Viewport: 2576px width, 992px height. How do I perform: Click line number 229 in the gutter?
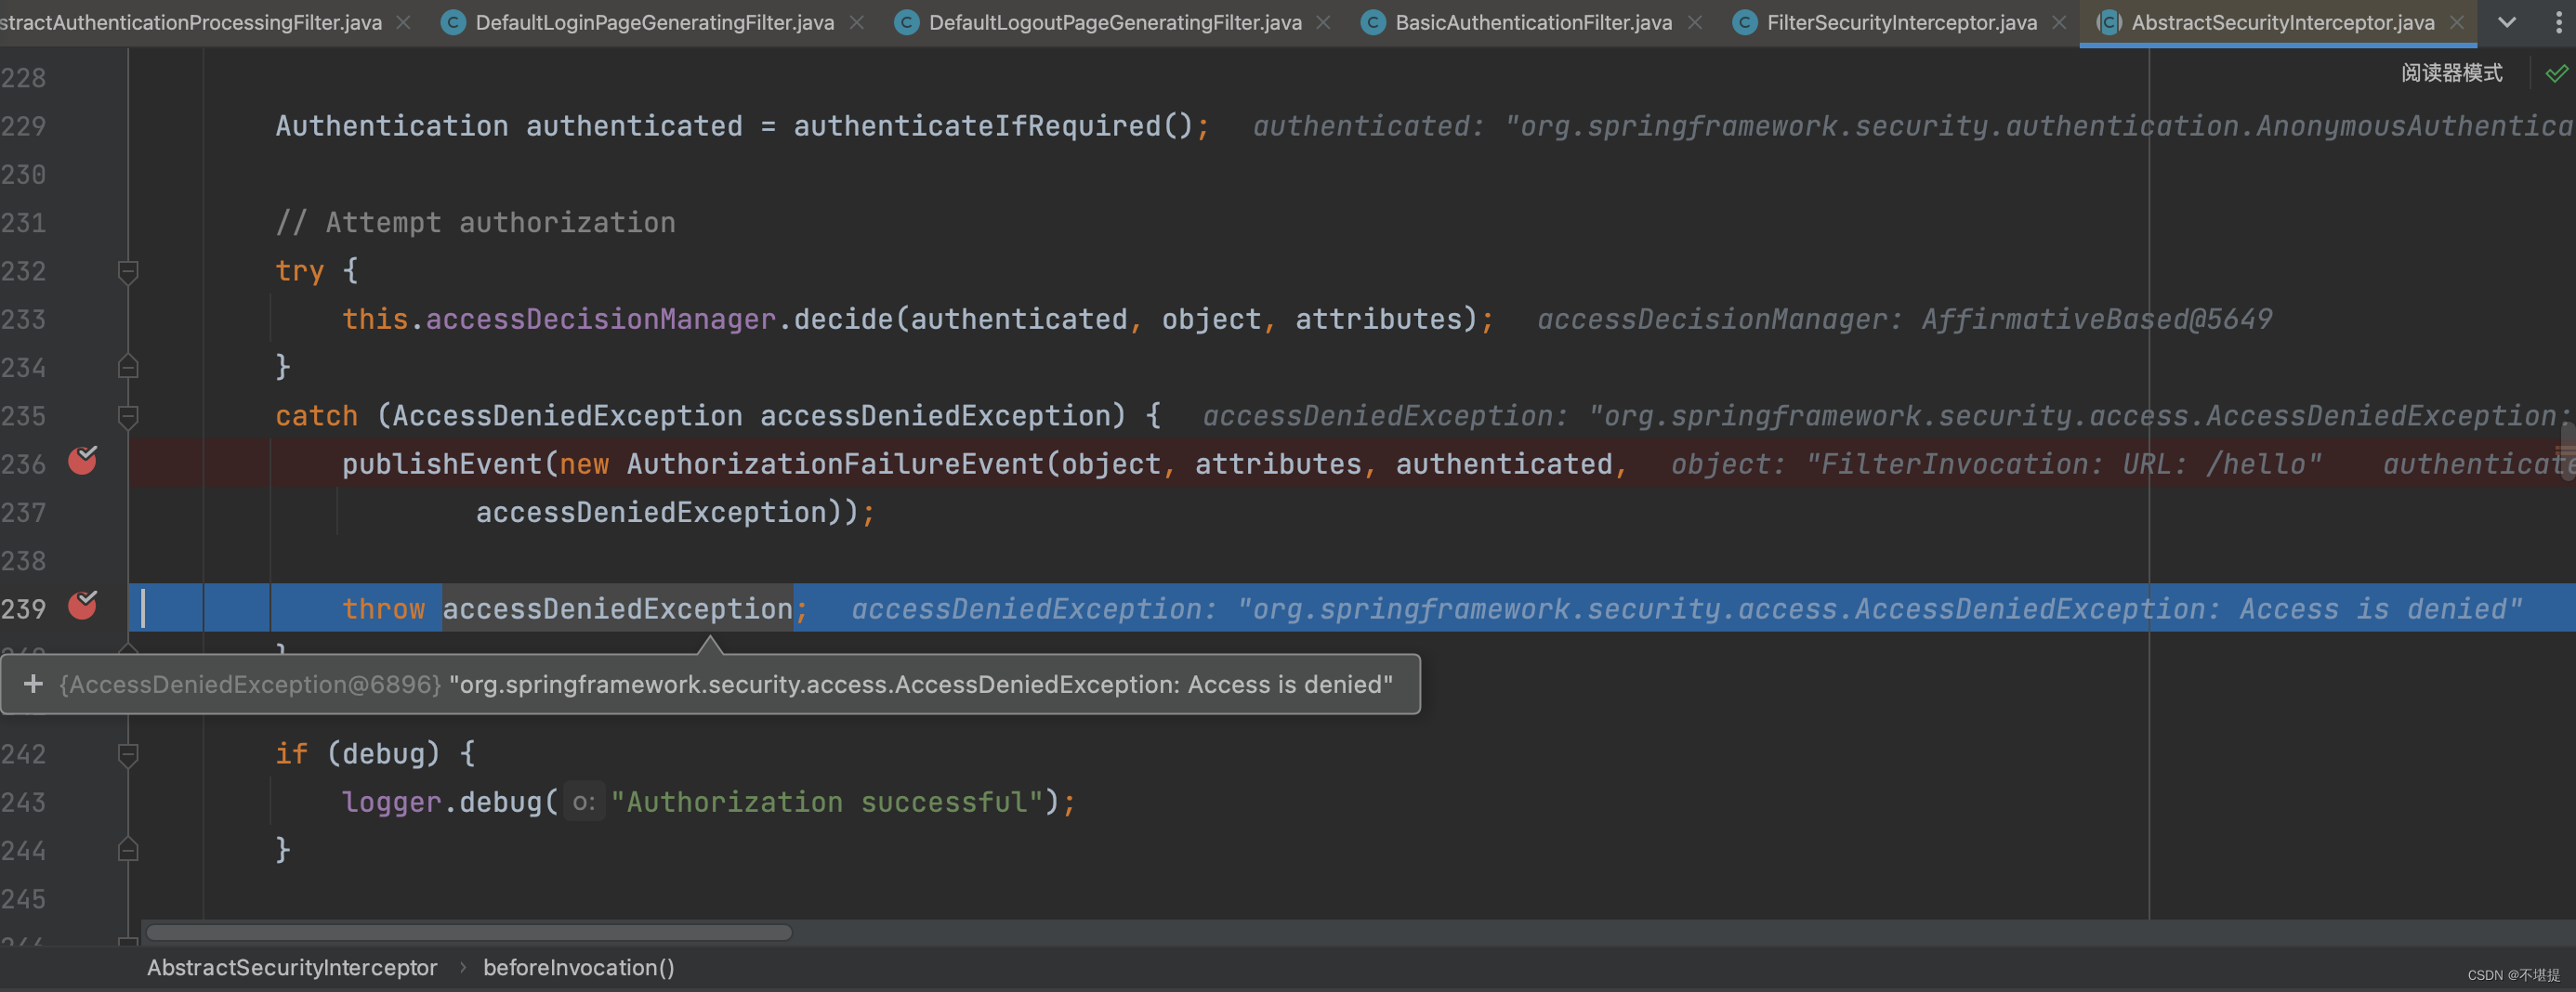(24, 126)
